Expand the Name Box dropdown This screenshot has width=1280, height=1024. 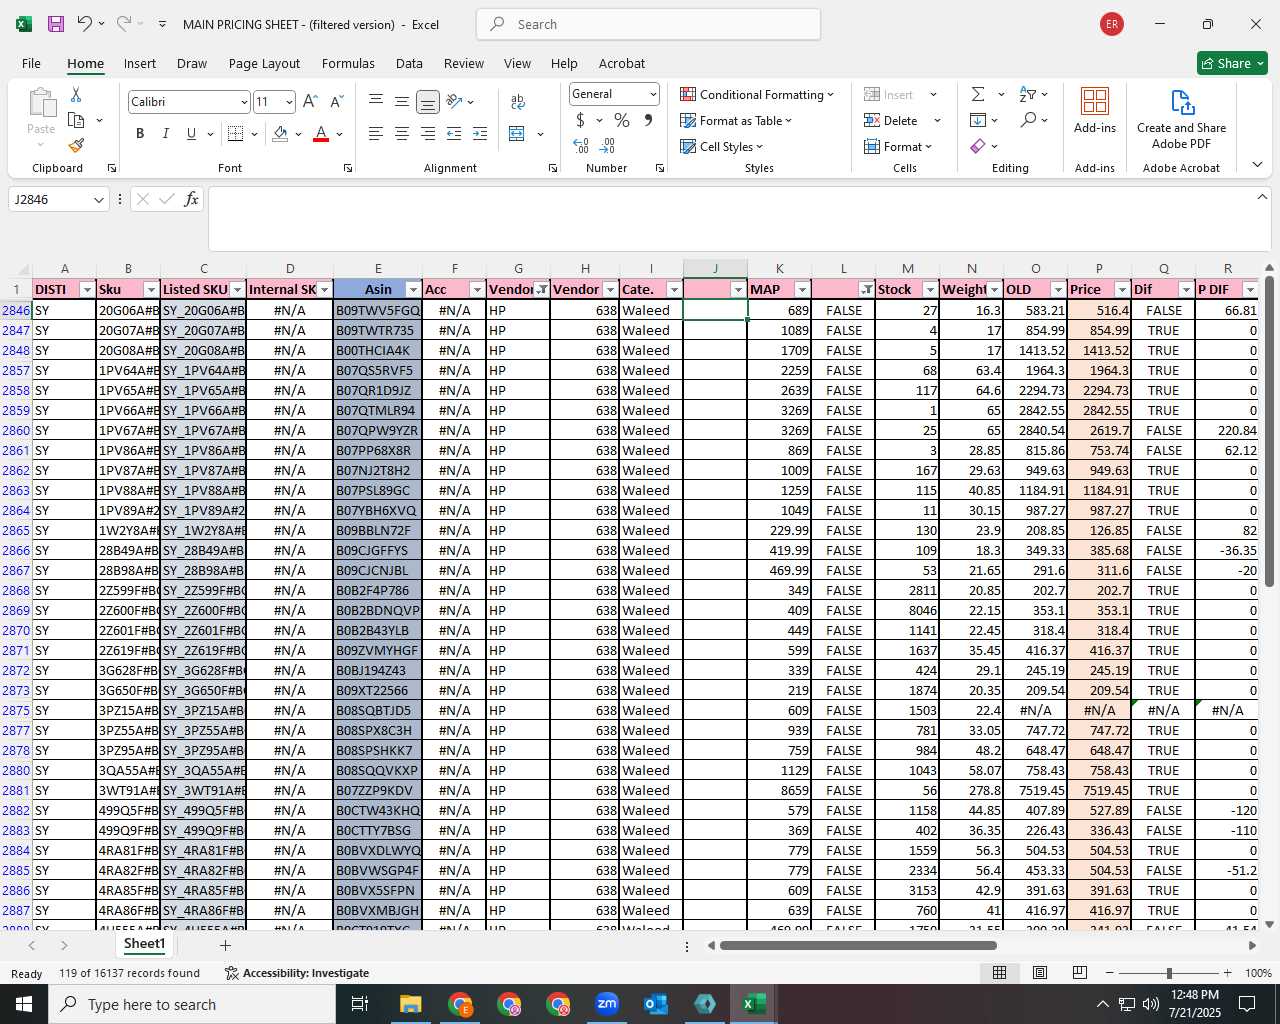point(98,199)
